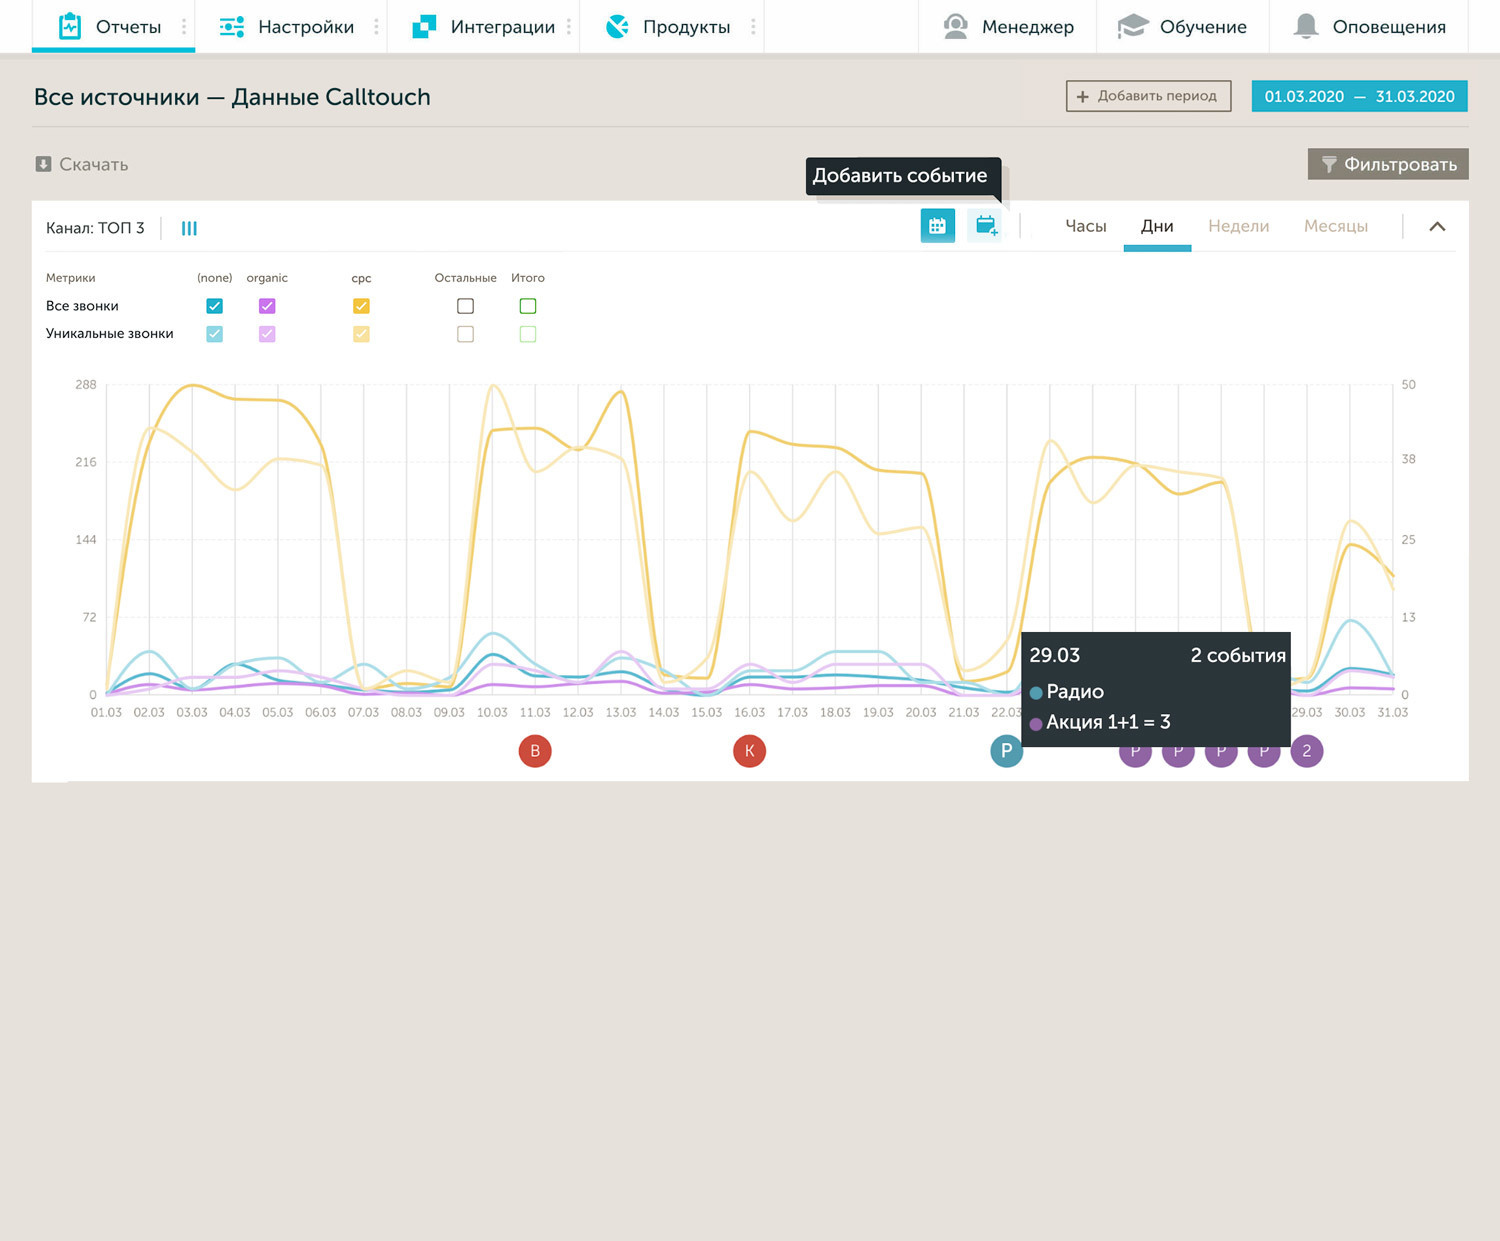Open the Отчеты menu dots

184,27
